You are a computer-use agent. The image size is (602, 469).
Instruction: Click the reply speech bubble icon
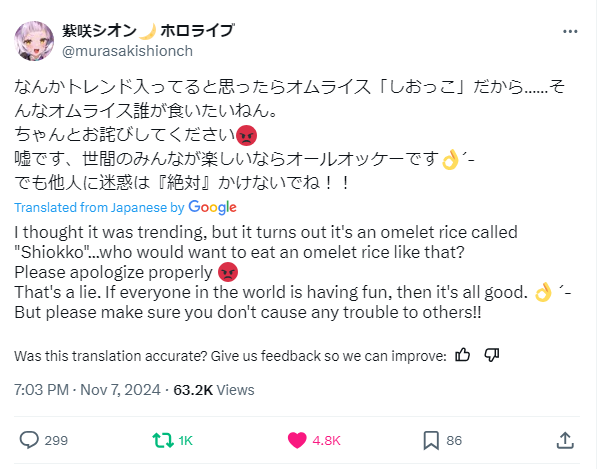coord(30,439)
